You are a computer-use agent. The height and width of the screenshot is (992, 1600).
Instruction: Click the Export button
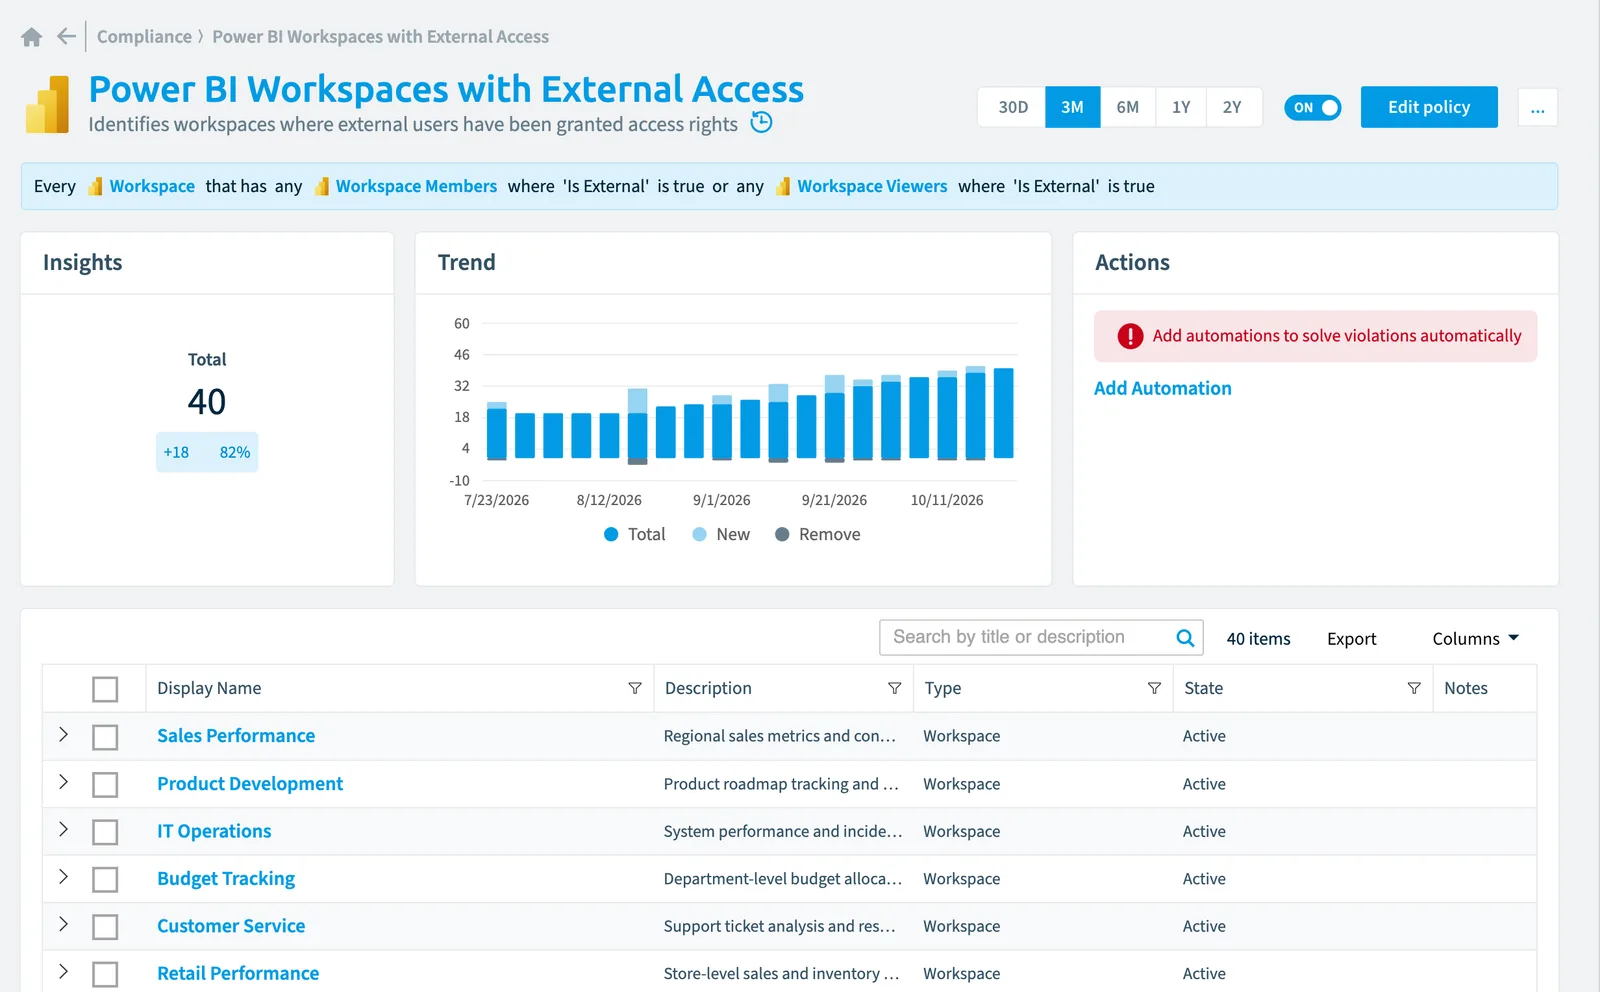pos(1351,638)
